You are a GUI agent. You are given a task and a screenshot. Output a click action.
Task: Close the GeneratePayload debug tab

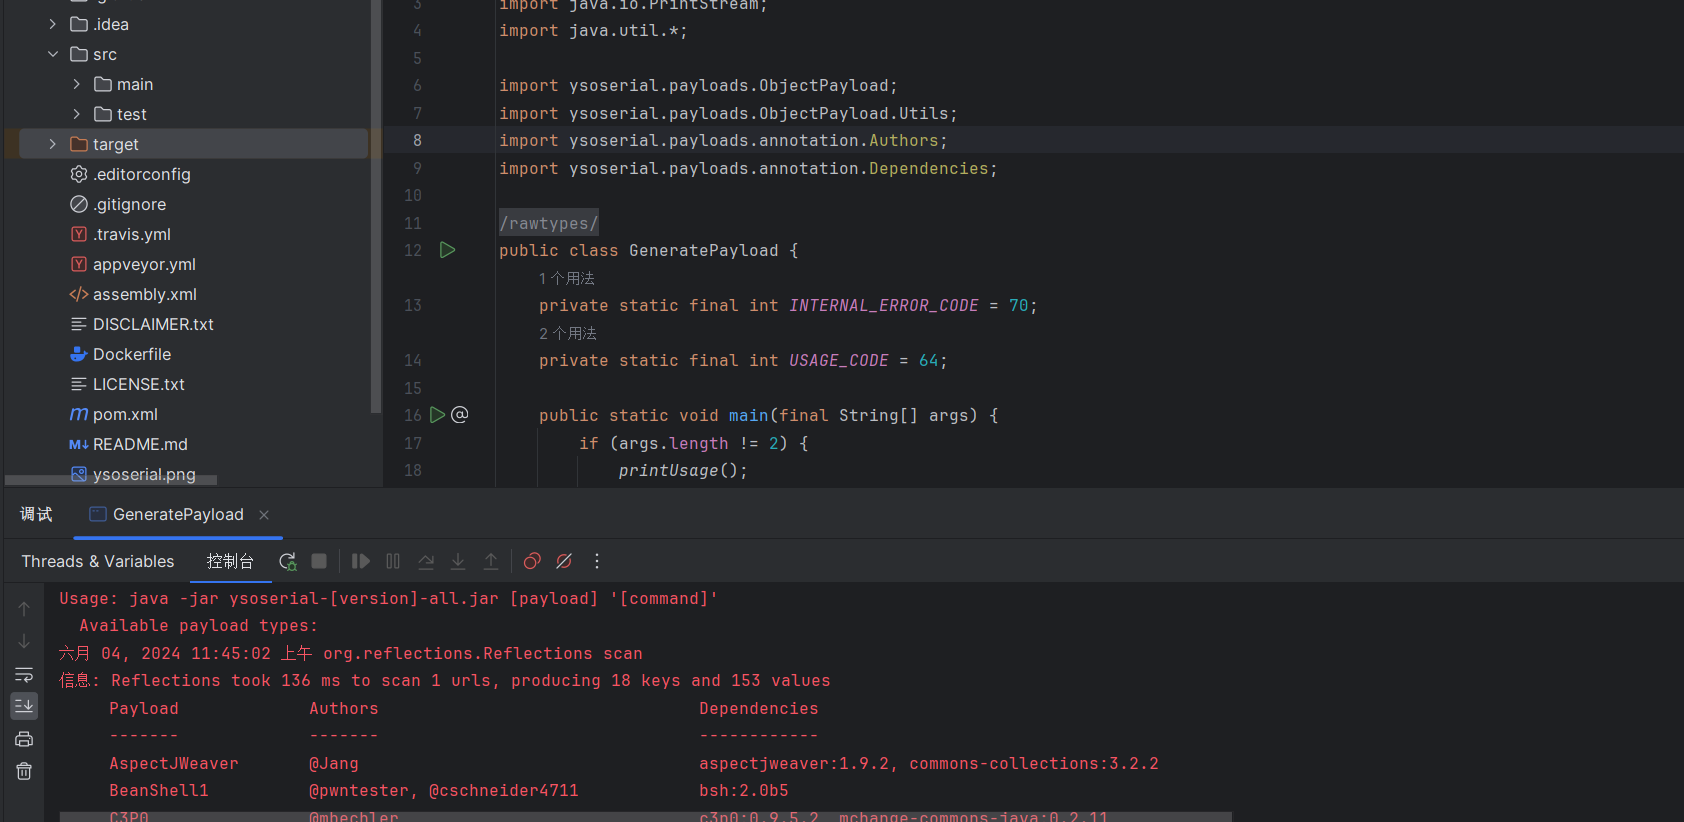tap(264, 515)
